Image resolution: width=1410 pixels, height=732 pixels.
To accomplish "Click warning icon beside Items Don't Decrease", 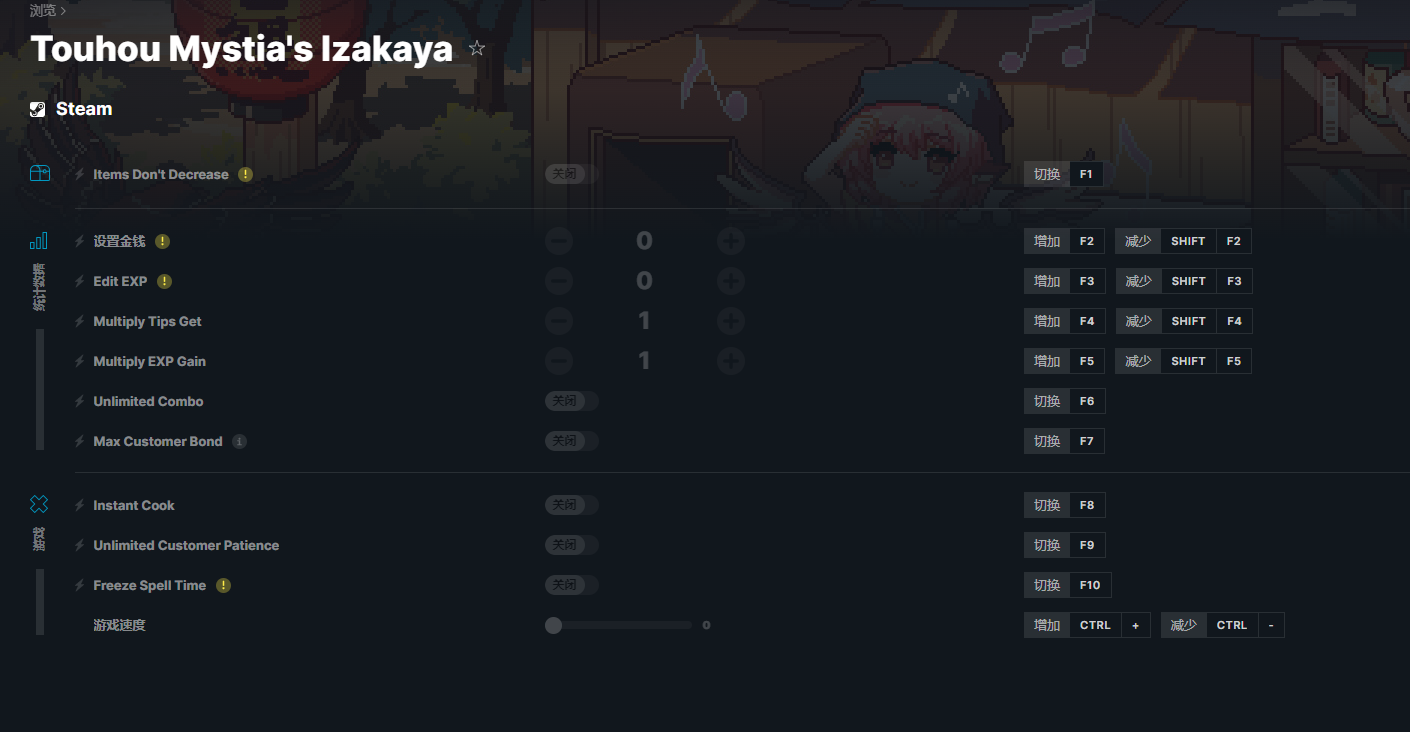I will (x=246, y=174).
